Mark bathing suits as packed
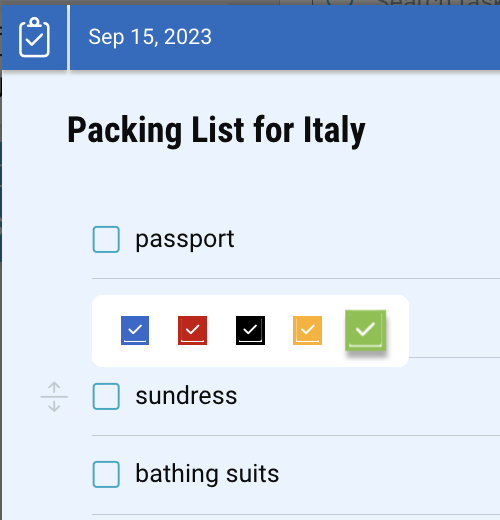 [106, 474]
